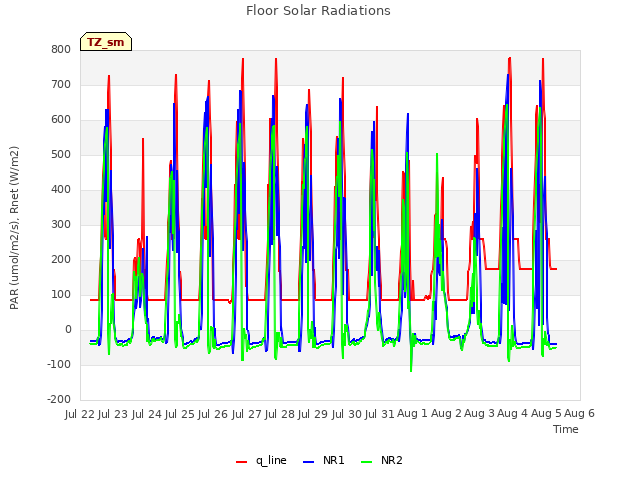Click the Jul 27 x-axis date label
The height and width of the screenshot is (480, 640).
point(247,414)
